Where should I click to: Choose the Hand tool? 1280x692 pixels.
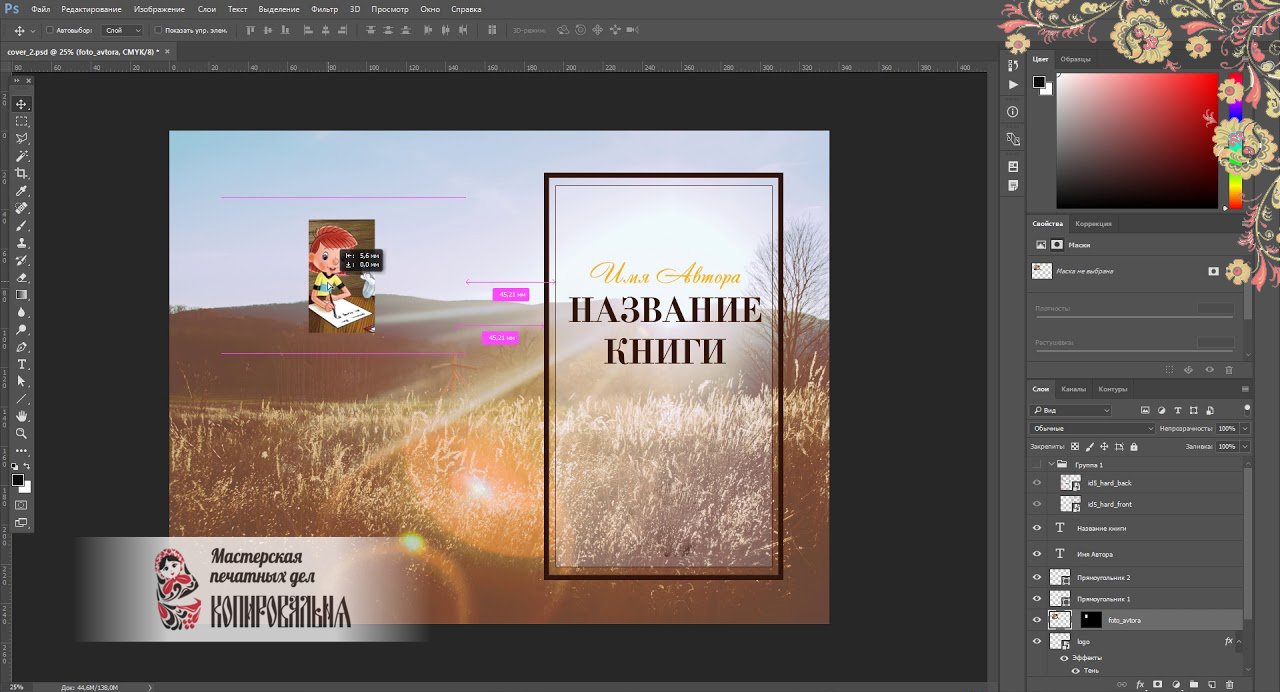click(21, 416)
